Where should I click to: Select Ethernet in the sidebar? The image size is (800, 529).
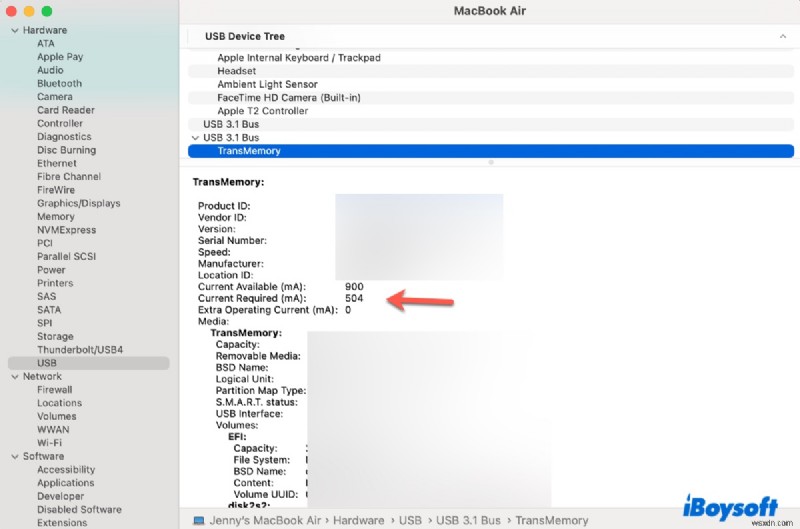[x=57, y=163]
